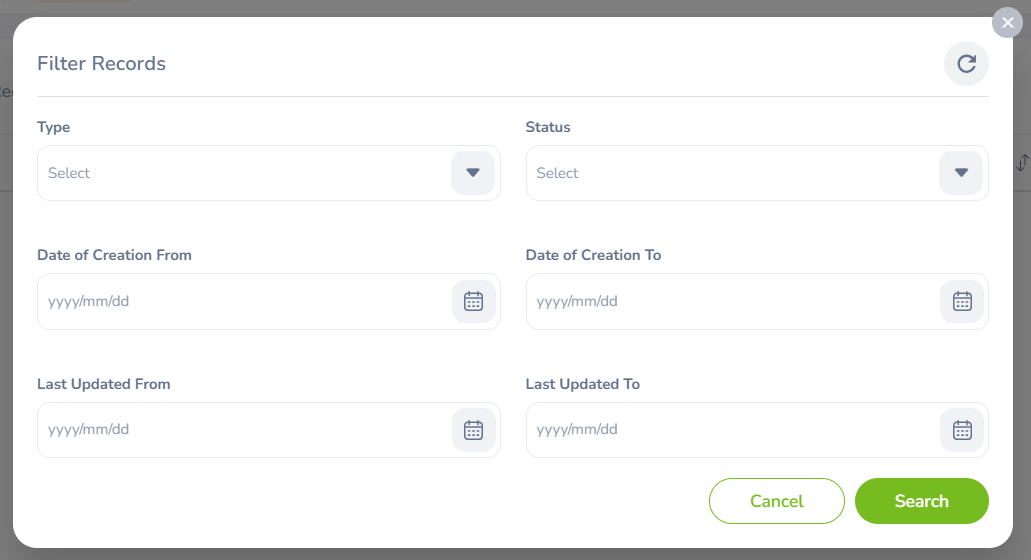Click the Type field label text

tap(54, 127)
